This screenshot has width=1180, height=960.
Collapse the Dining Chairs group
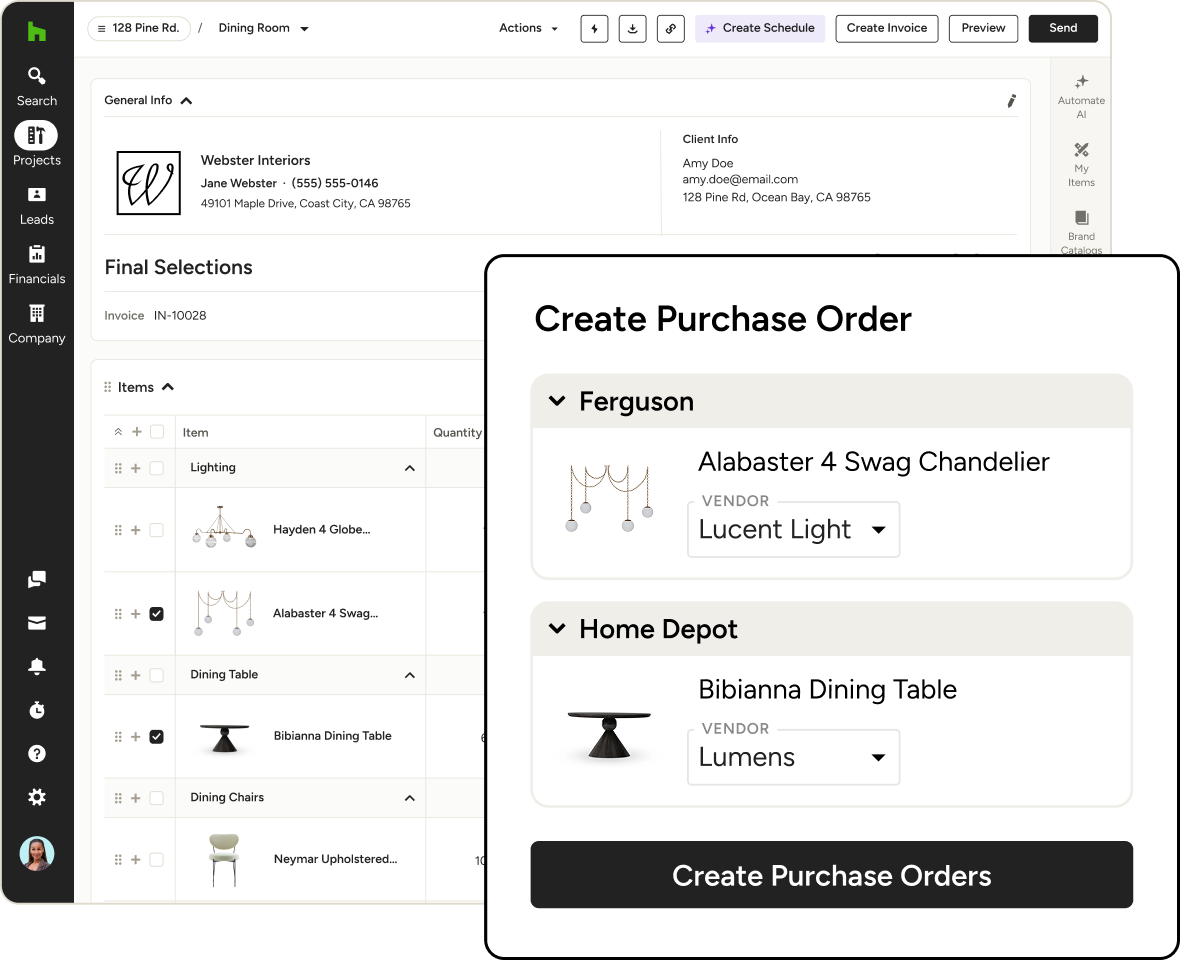pos(409,797)
